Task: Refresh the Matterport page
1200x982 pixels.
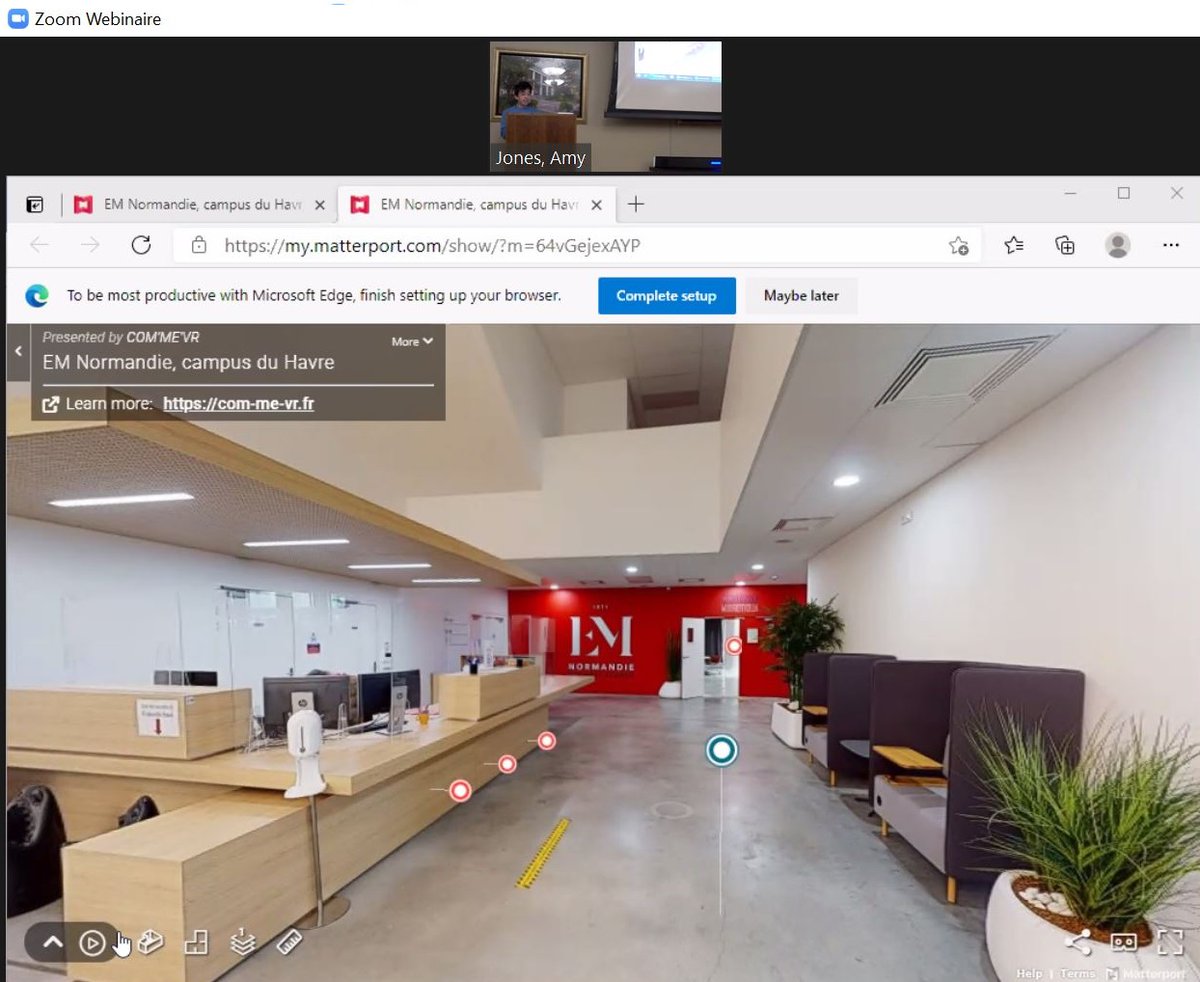Action: point(141,245)
